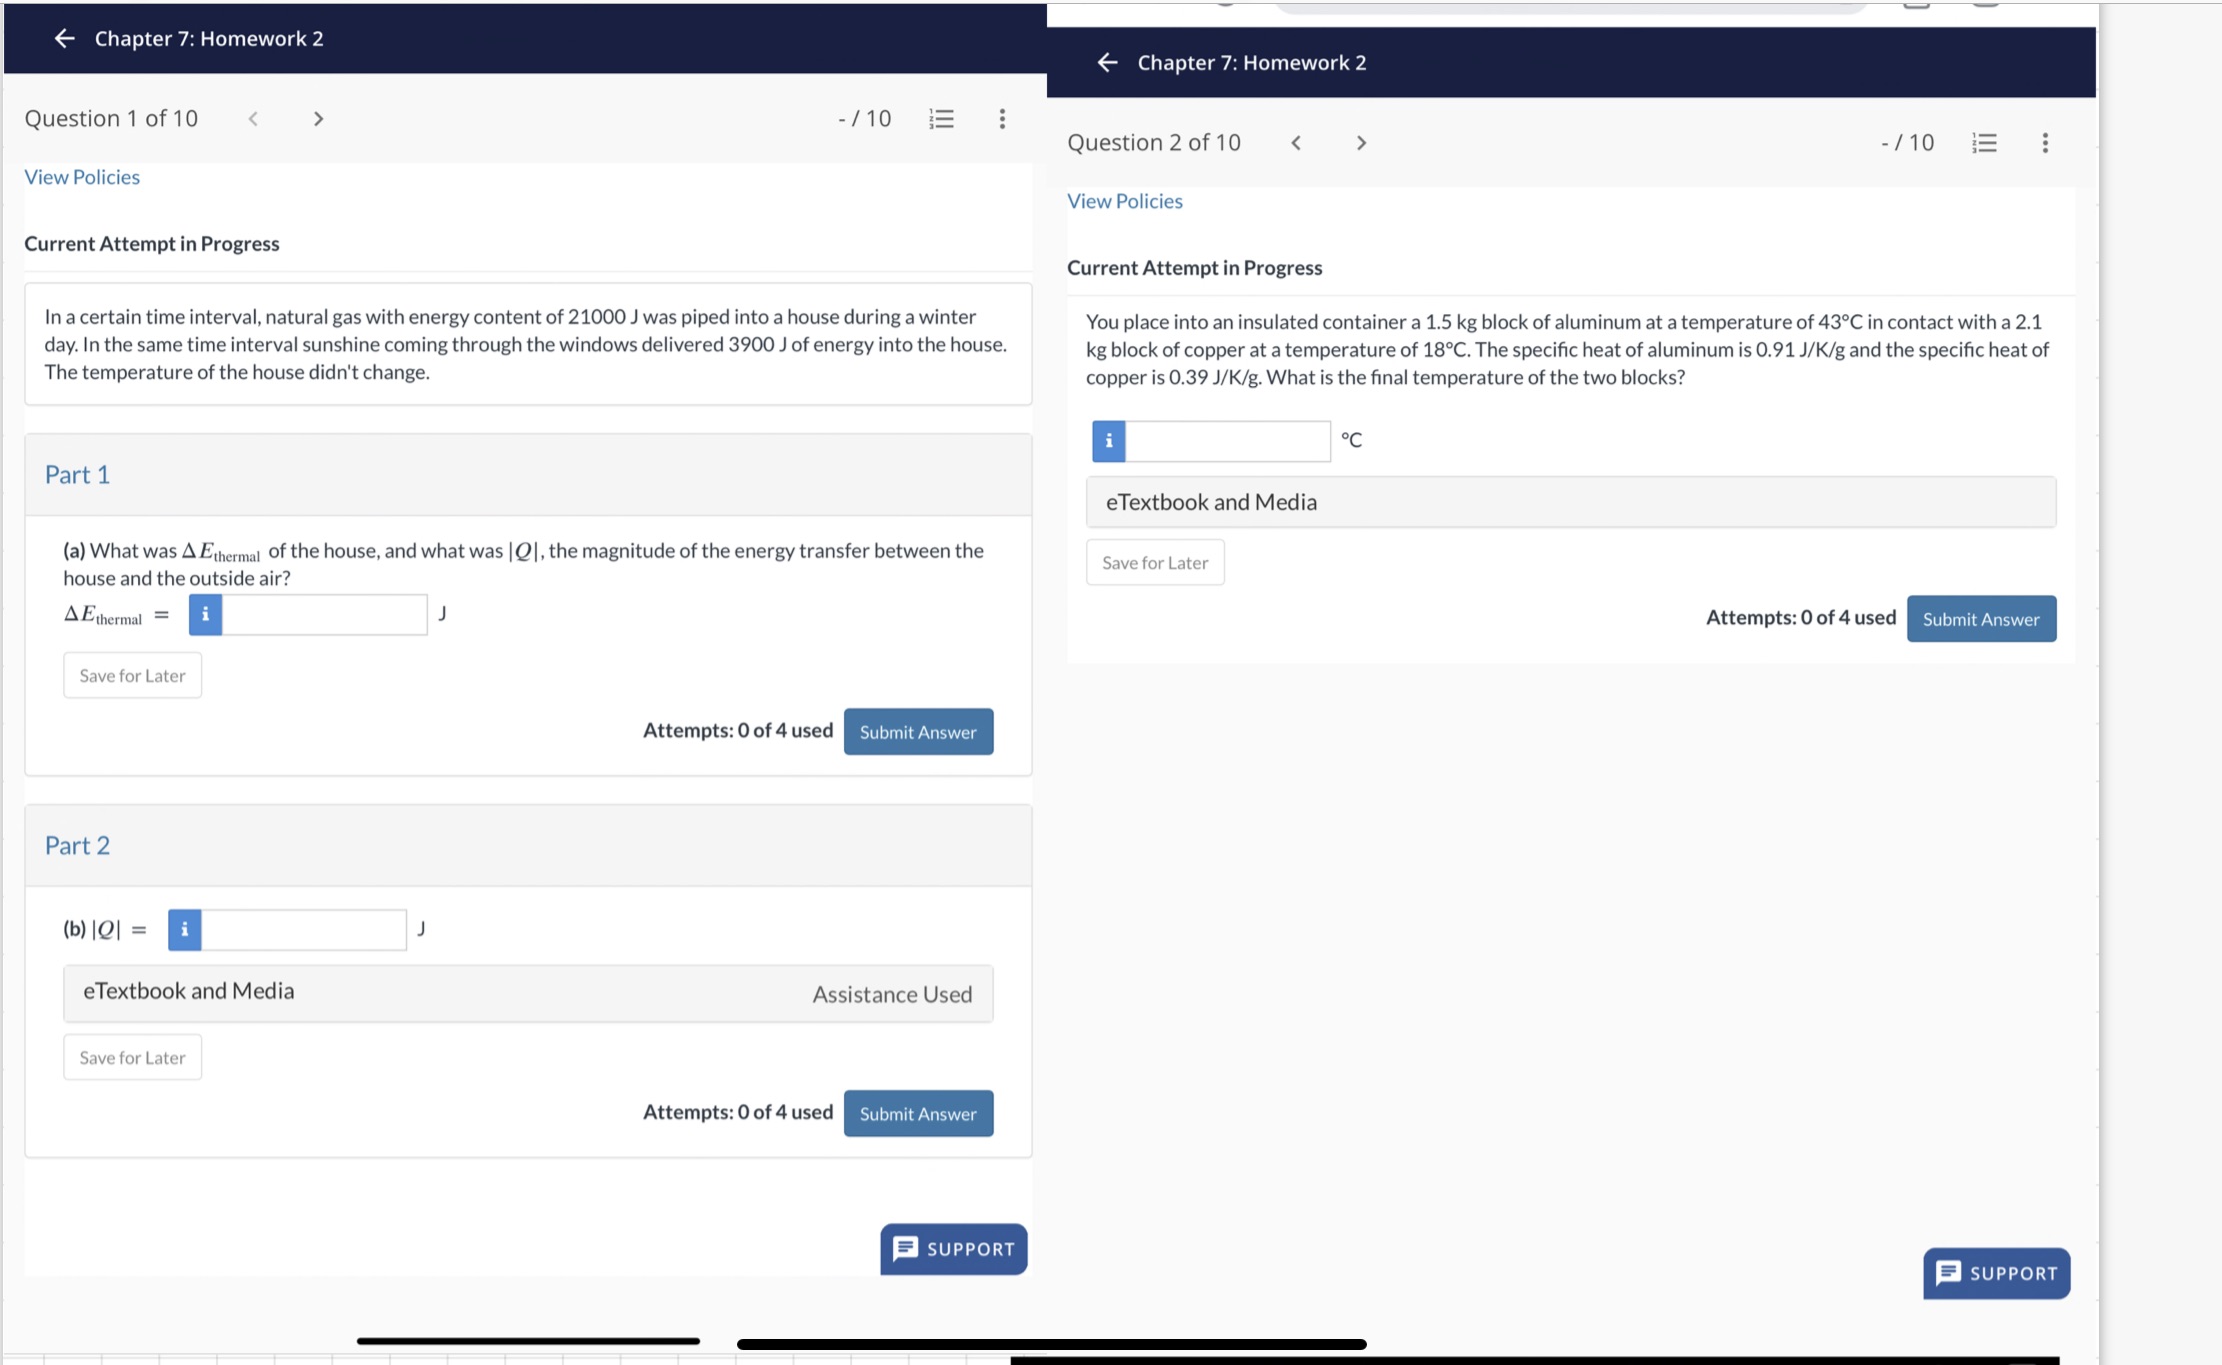2222x1365 pixels.
Task: Go to next question from Question 1
Action: pos(318,119)
